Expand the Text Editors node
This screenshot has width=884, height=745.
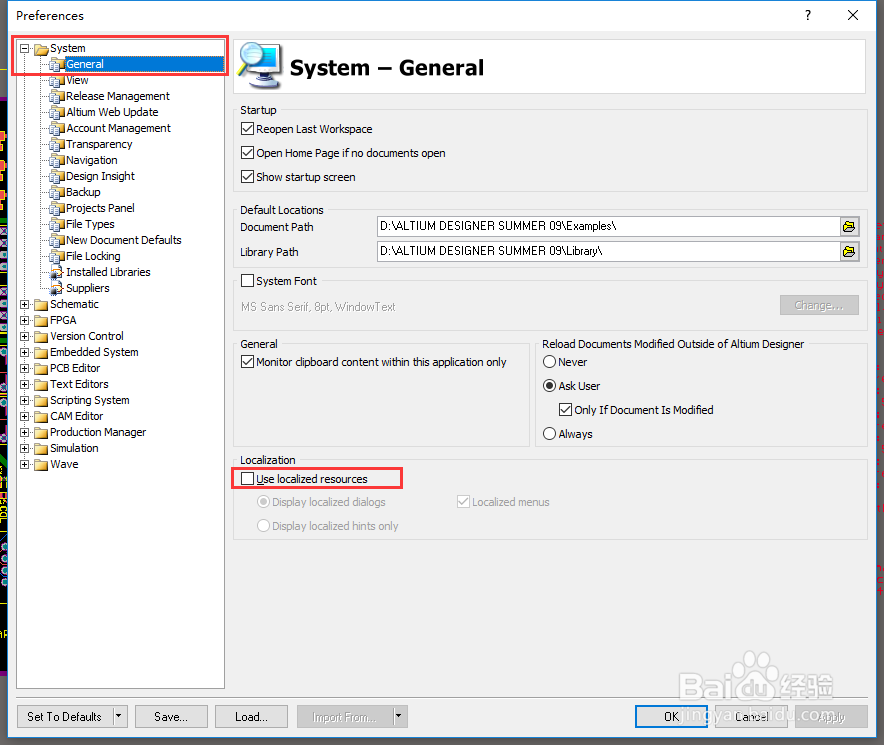[x=24, y=385]
